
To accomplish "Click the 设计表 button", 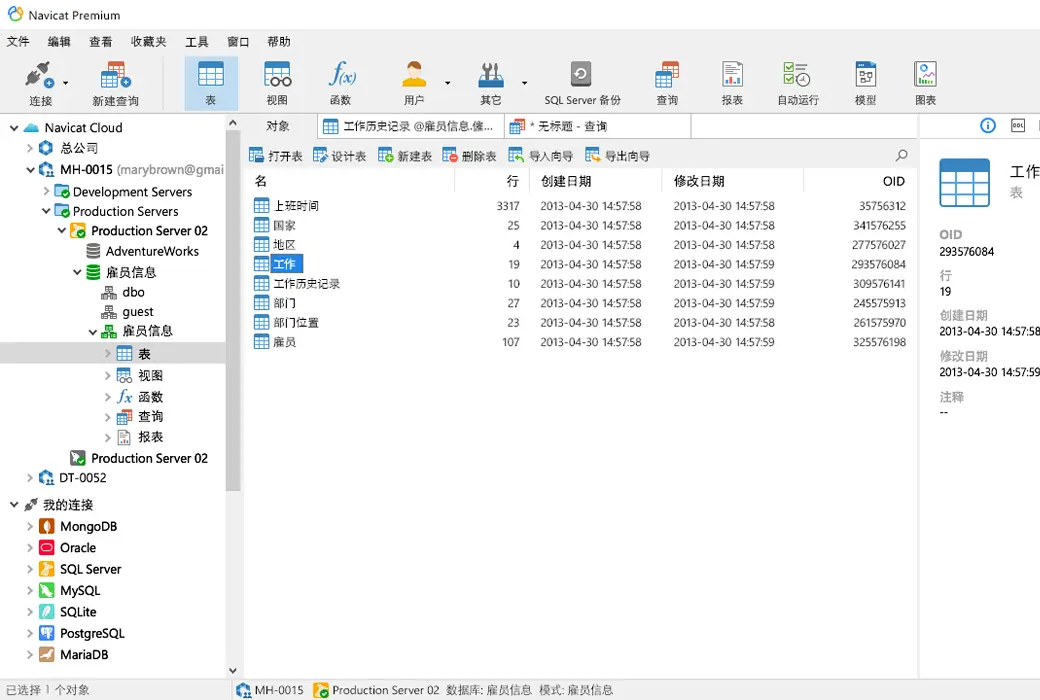I will tap(340, 156).
